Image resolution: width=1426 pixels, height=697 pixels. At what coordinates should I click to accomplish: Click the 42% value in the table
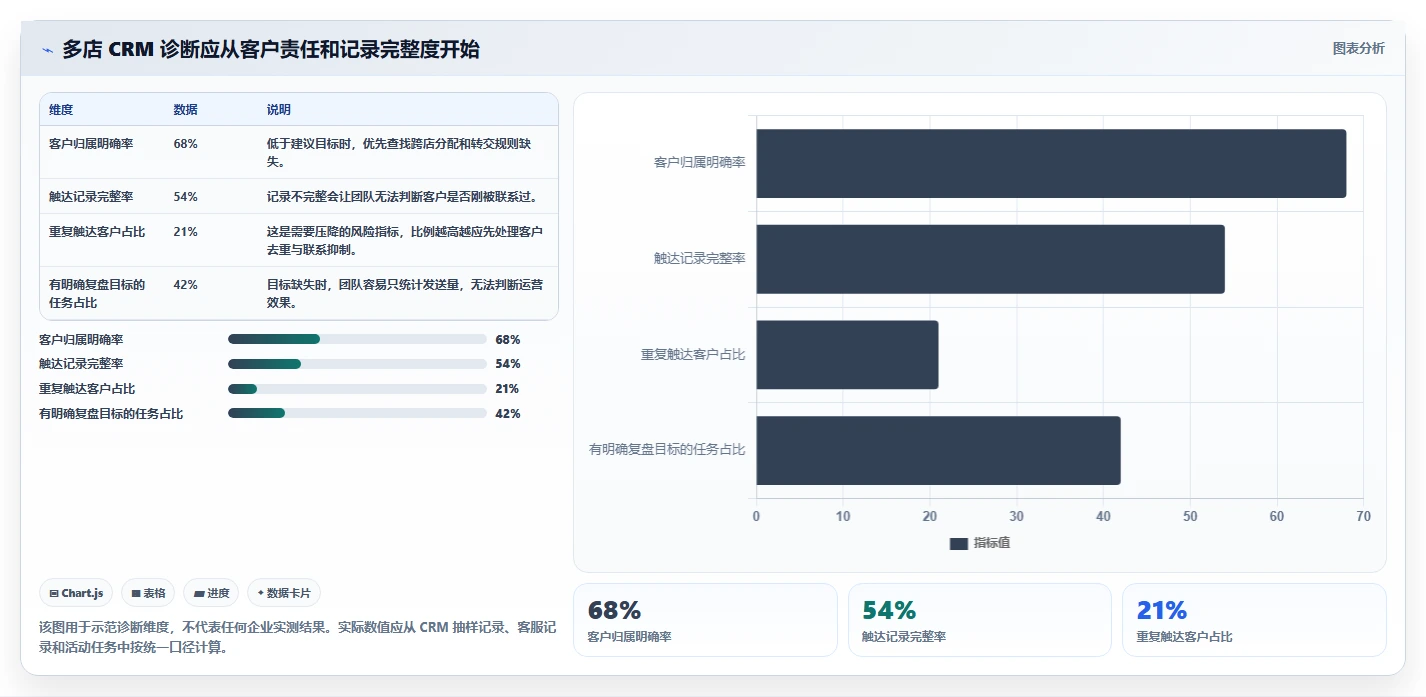point(185,284)
